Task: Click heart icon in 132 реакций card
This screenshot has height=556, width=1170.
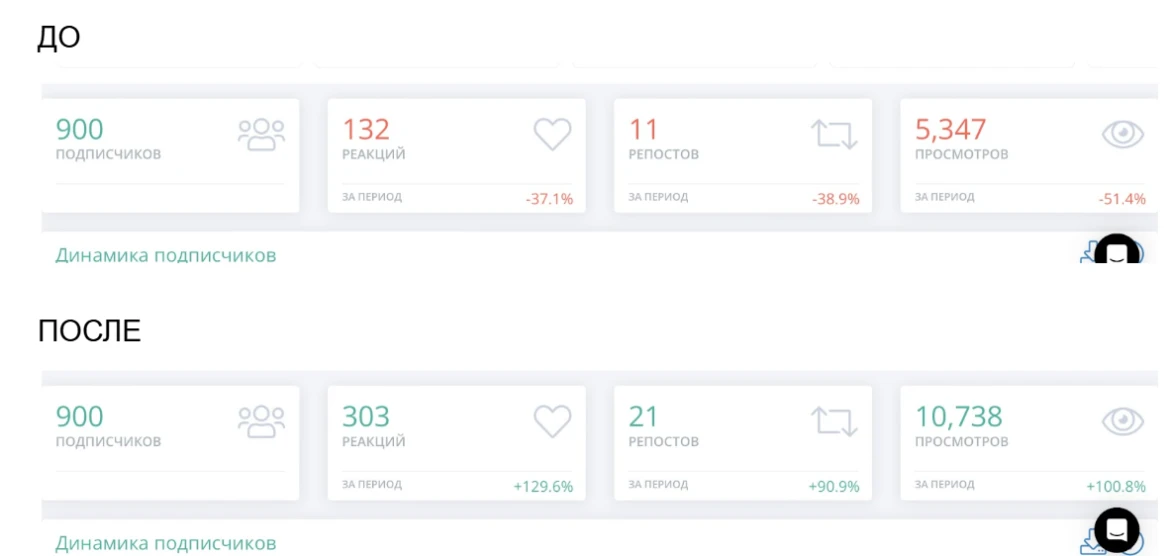Action: (552, 134)
